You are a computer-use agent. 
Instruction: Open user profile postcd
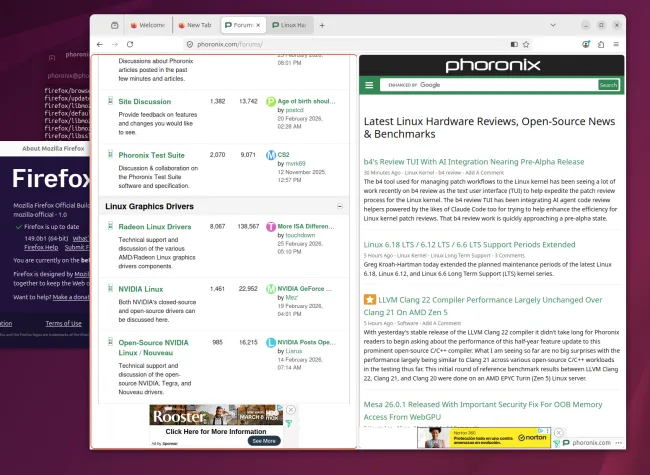[x=294, y=110]
